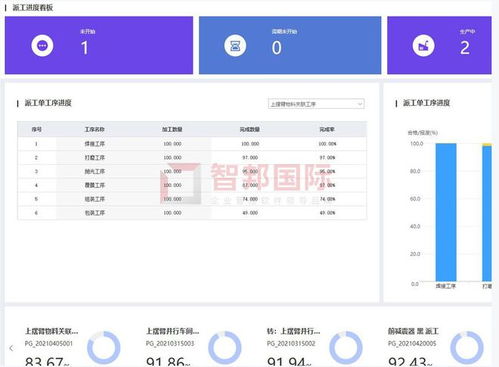This screenshot has width=499, height=367.
Task: Select the 加工数量 column header
Action: (172, 129)
